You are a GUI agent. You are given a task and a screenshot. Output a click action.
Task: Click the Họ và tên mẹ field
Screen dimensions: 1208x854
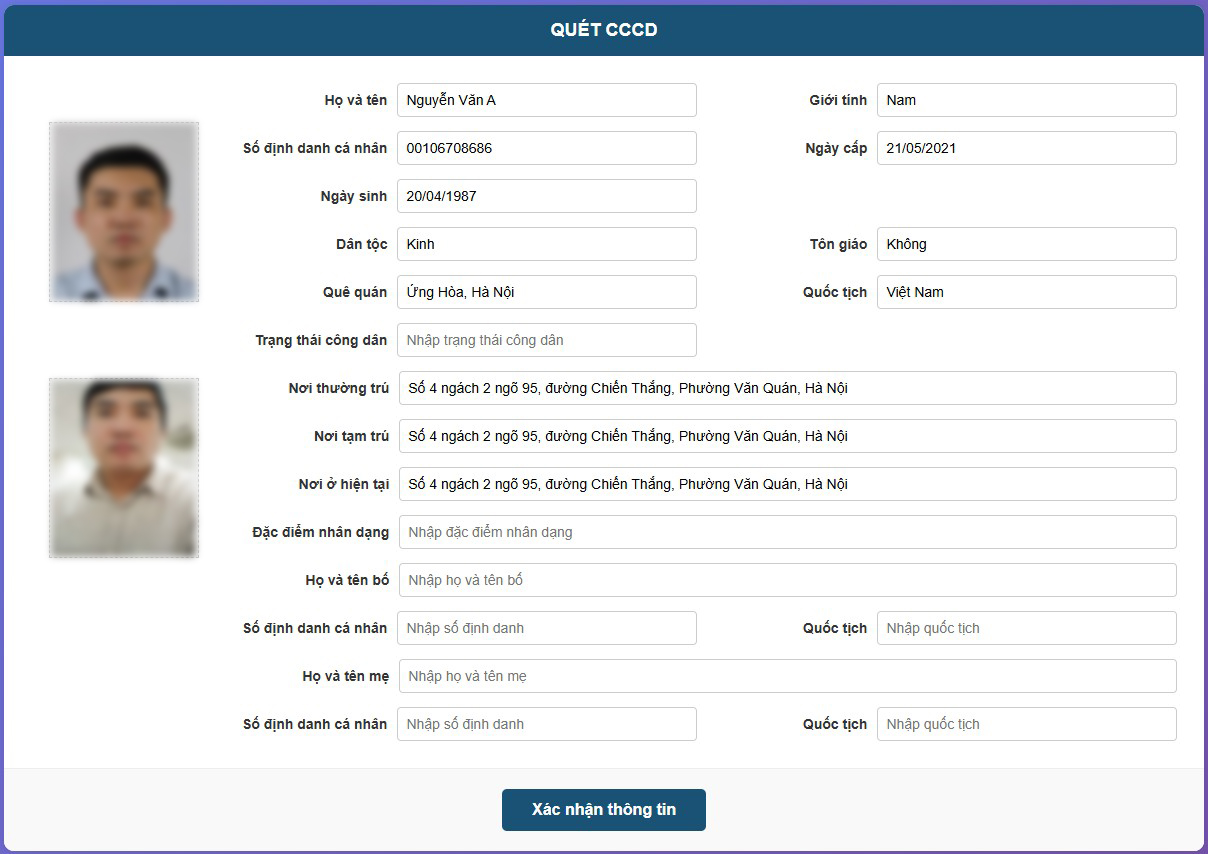click(x=787, y=676)
